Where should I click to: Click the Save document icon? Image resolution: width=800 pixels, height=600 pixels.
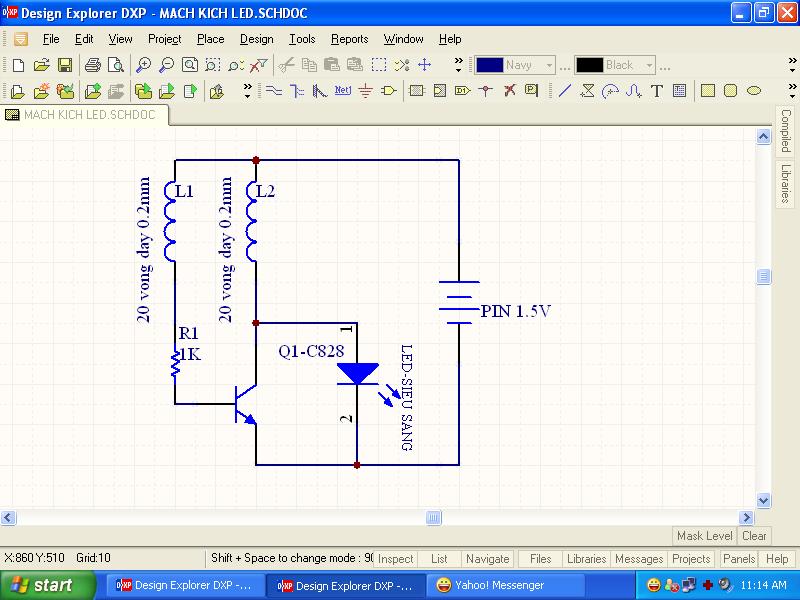pos(64,65)
